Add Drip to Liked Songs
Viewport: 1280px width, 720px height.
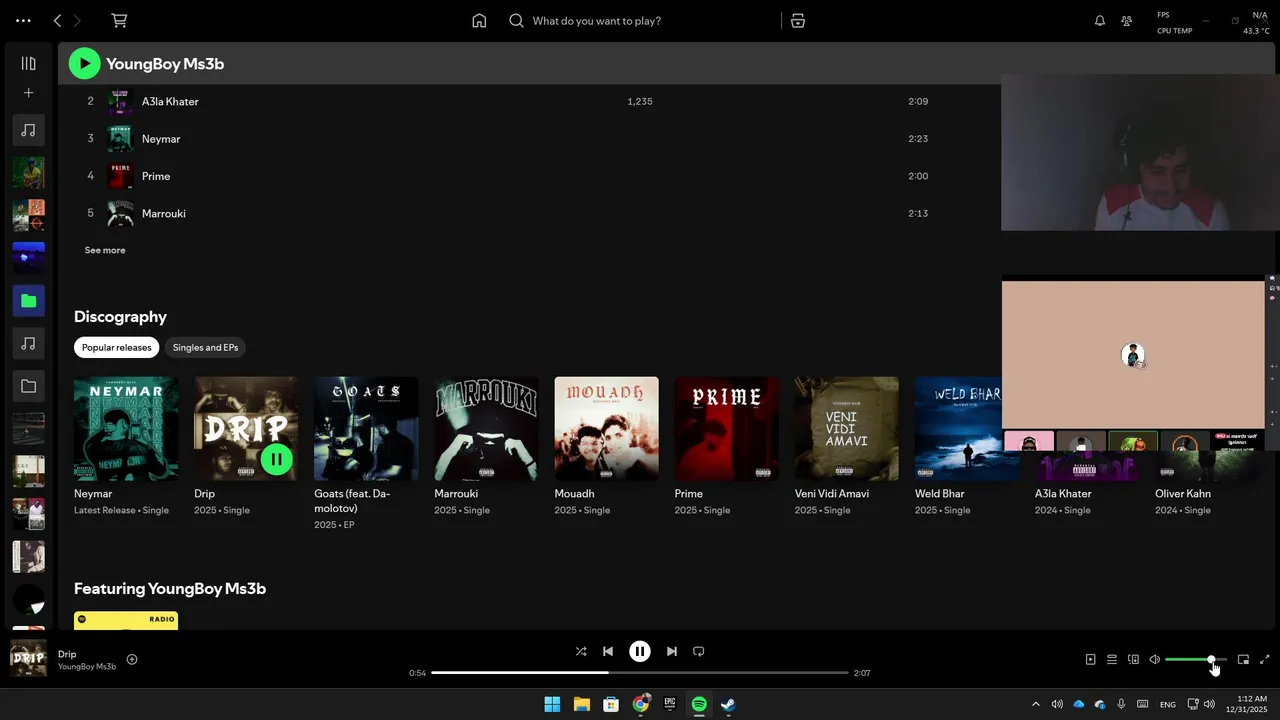[x=132, y=659]
